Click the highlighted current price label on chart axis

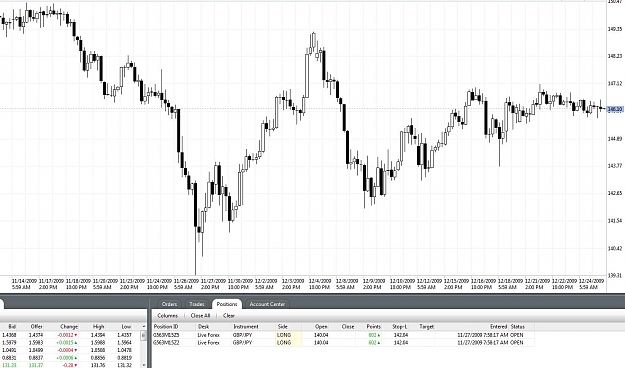point(615,109)
